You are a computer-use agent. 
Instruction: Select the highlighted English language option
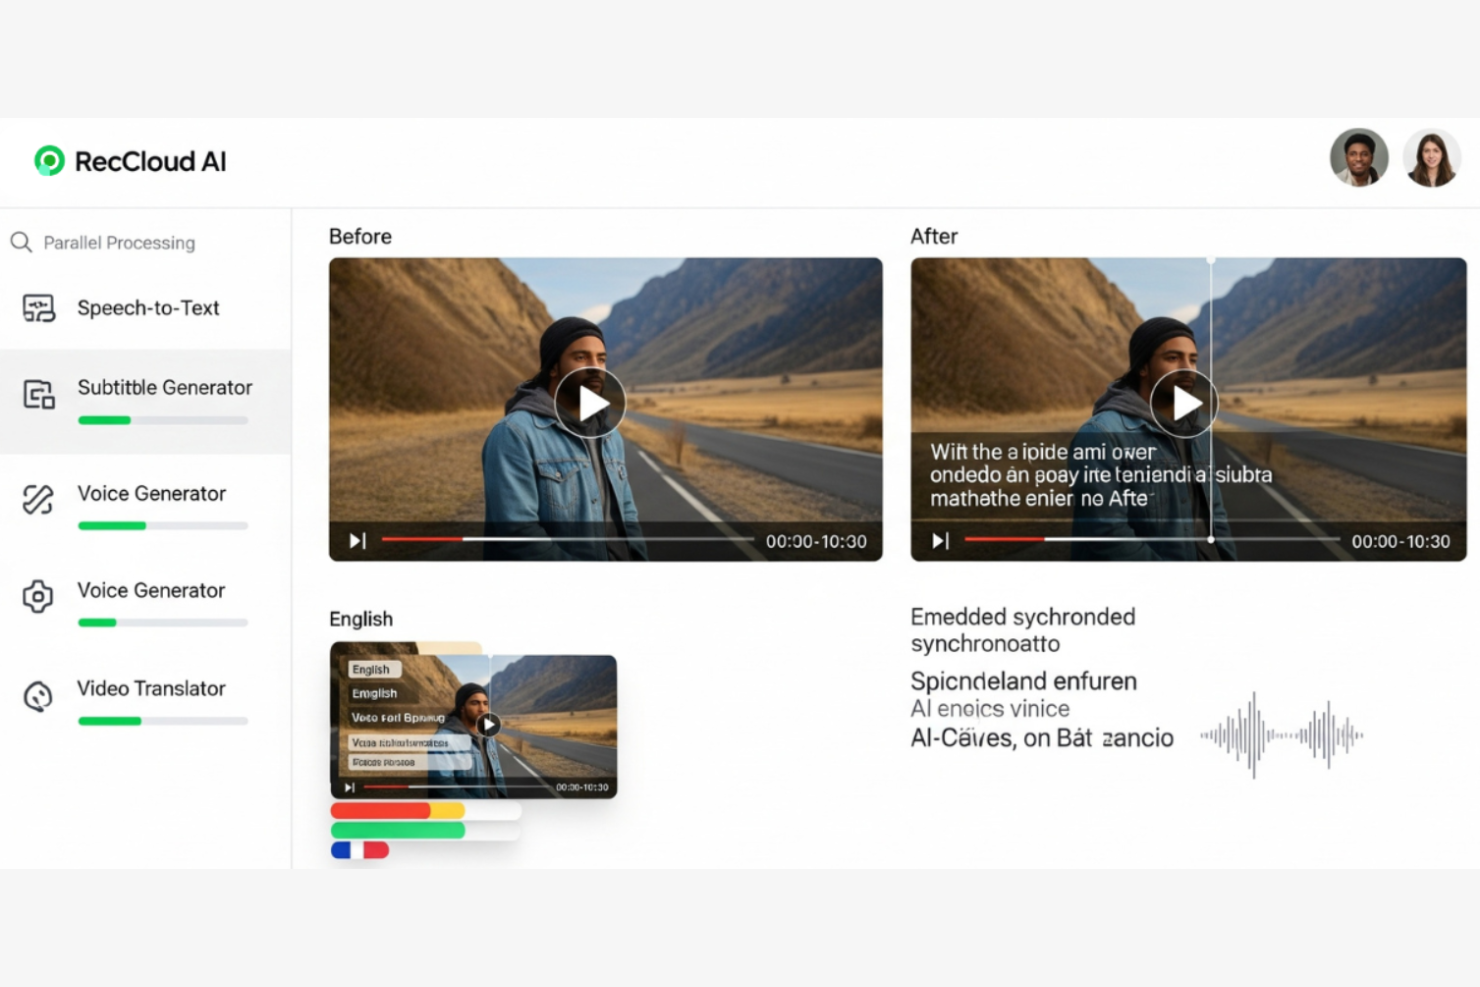pos(373,668)
